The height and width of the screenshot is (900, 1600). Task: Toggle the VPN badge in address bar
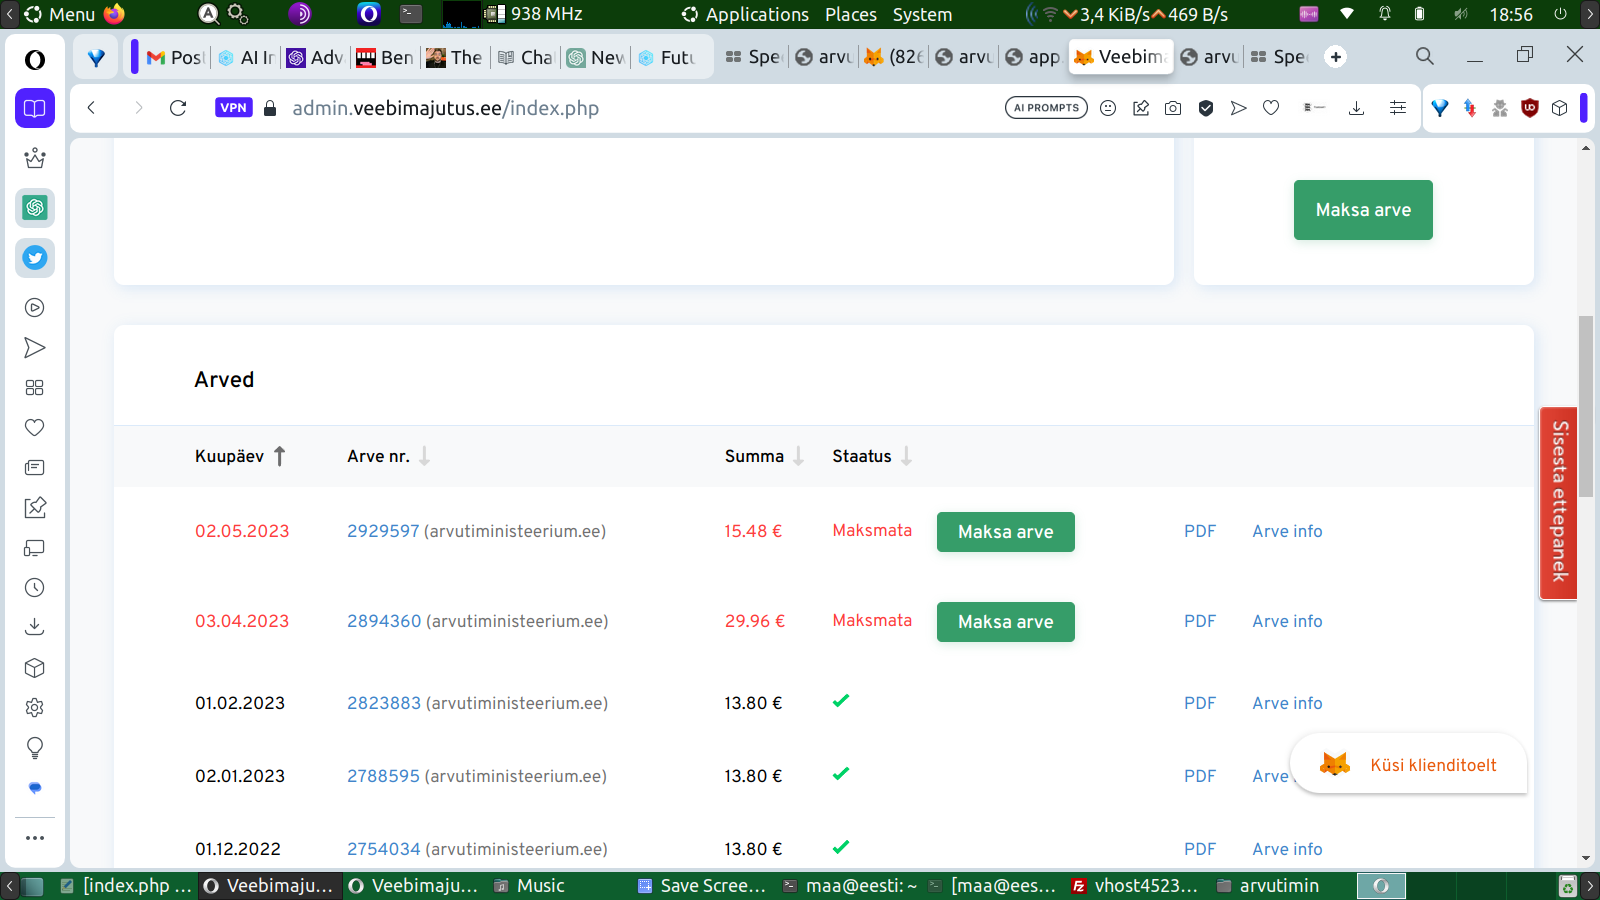tap(234, 108)
